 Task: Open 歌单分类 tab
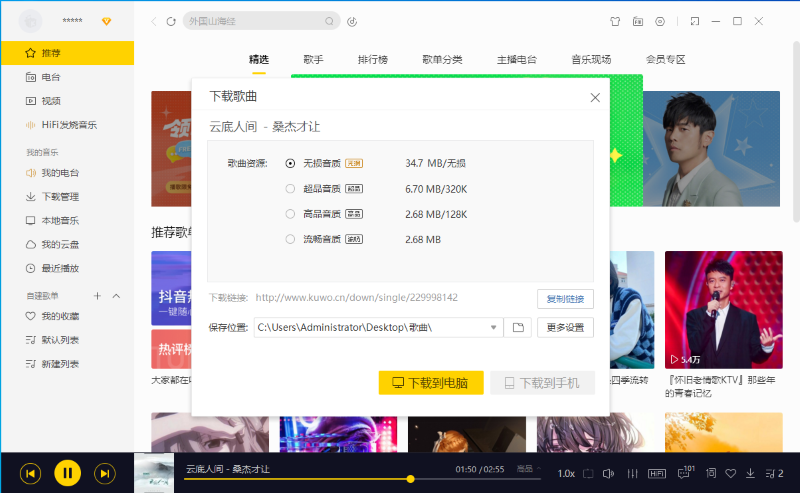pos(442,60)
